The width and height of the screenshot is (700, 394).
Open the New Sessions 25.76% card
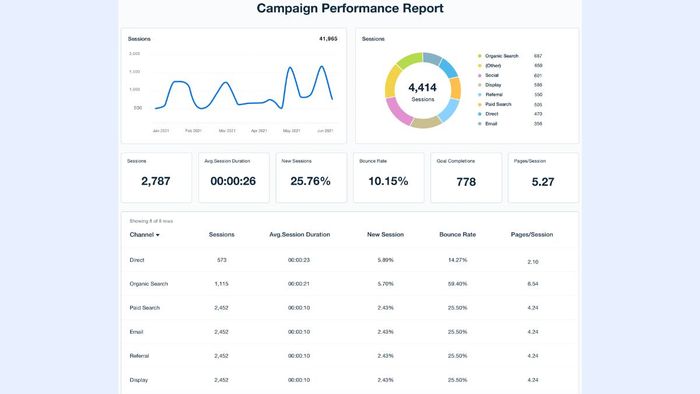pyautogui.click(x=311, y=178)
